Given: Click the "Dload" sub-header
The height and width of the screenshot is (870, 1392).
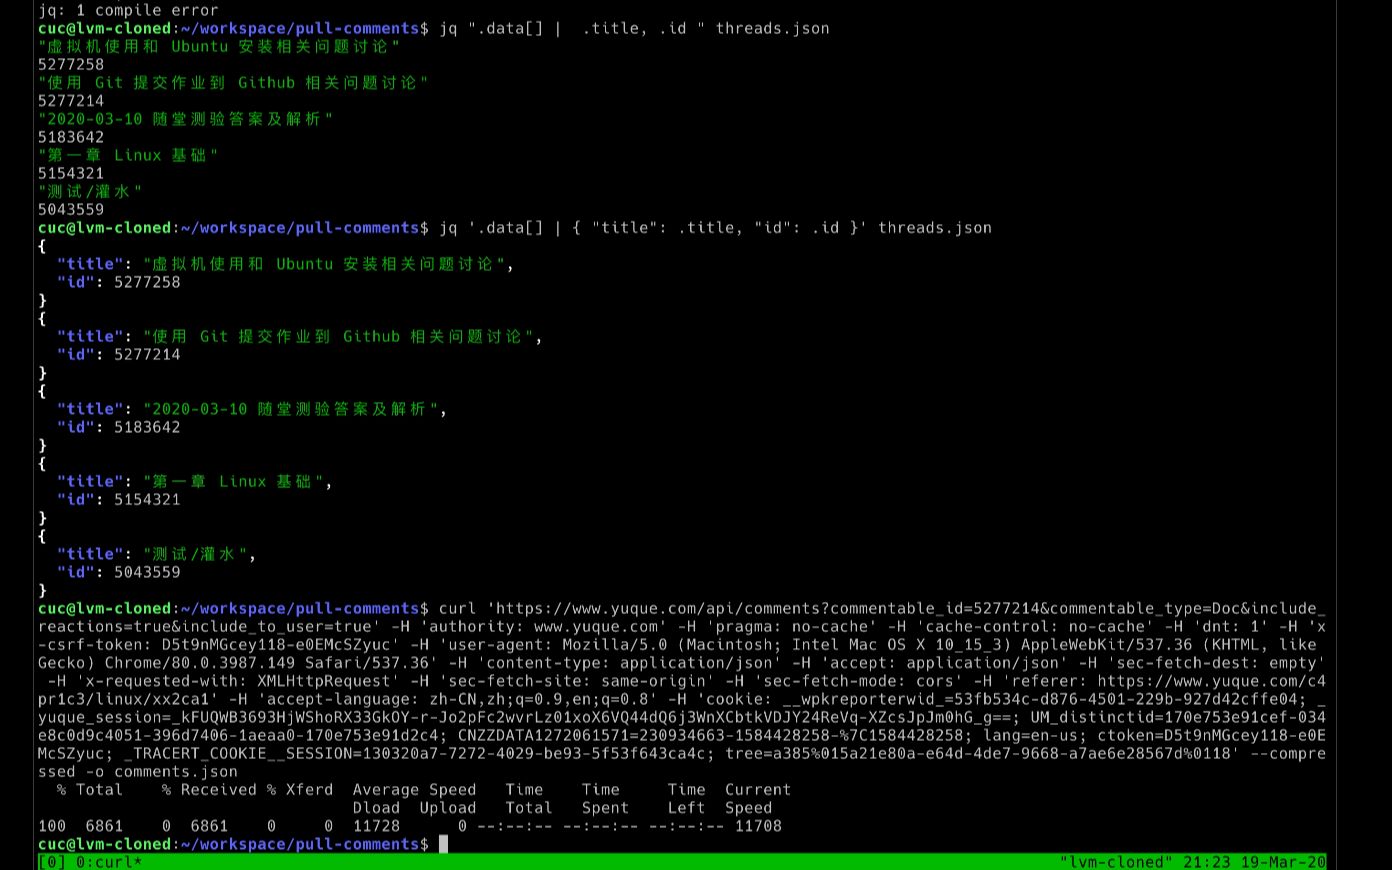Looking at the screenshot, I should (x=376, y=807).
